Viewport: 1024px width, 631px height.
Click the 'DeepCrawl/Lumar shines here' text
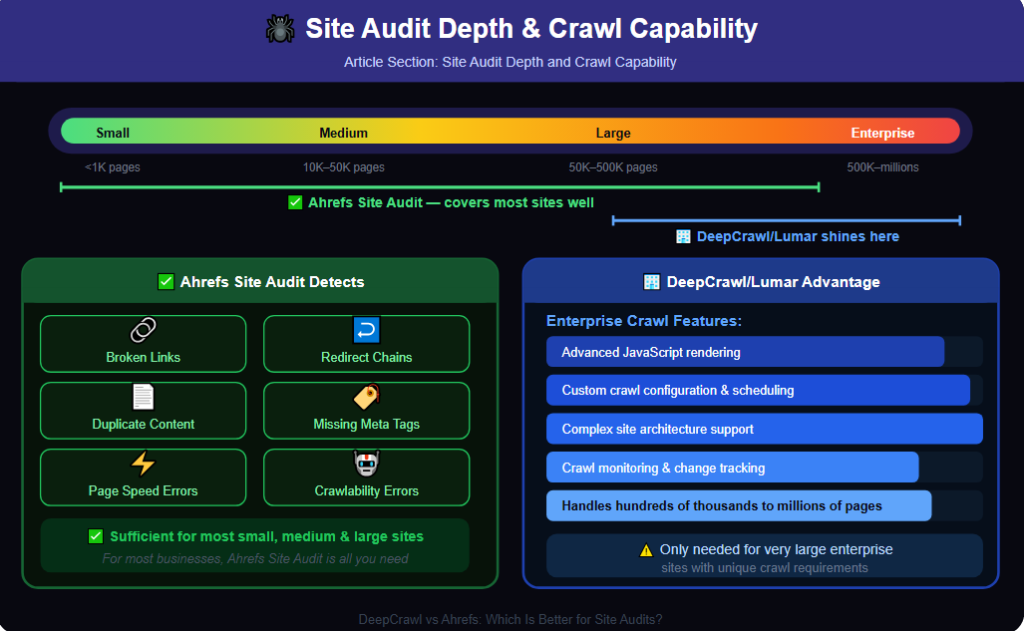point(797,236)
